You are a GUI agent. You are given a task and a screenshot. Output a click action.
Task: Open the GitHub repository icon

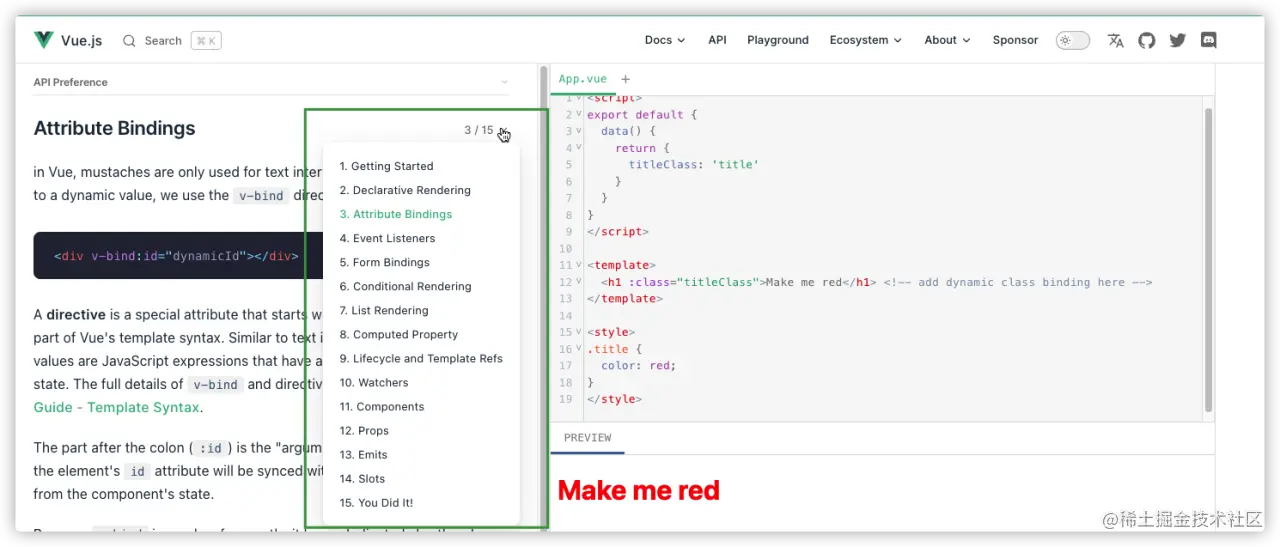click(1147, 41)
